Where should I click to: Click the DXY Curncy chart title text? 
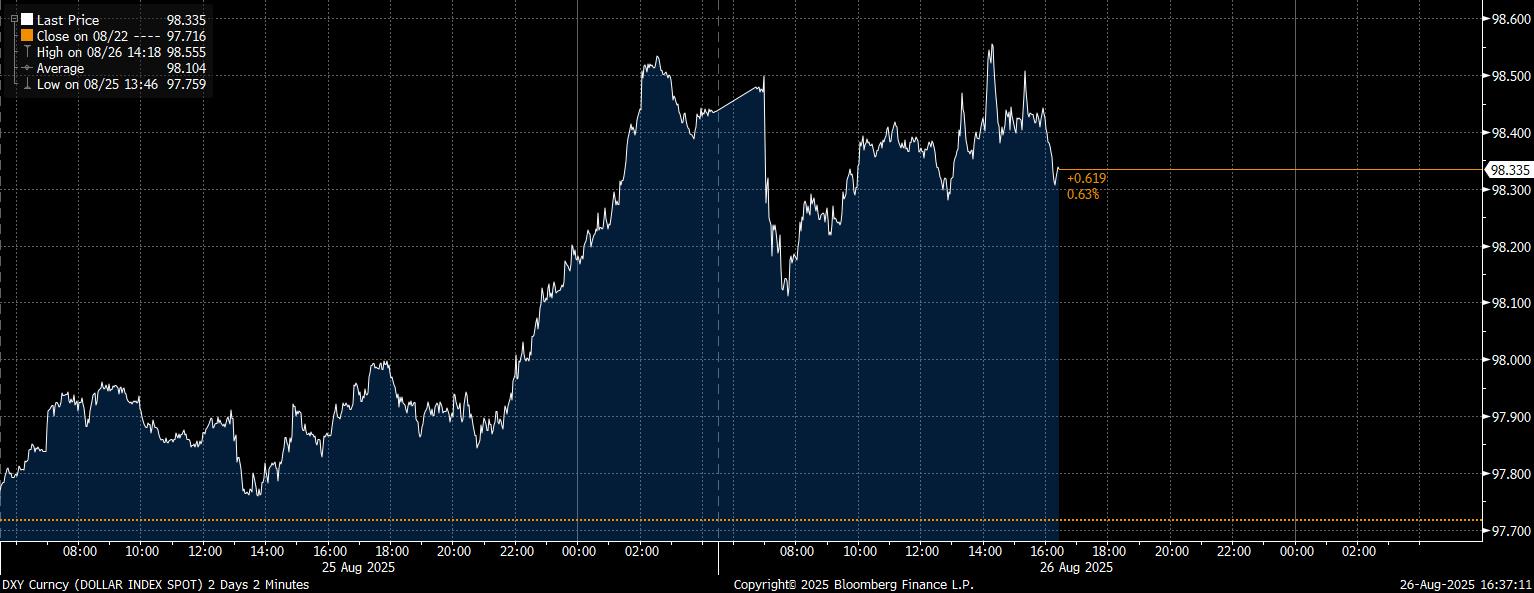[155, 584]
